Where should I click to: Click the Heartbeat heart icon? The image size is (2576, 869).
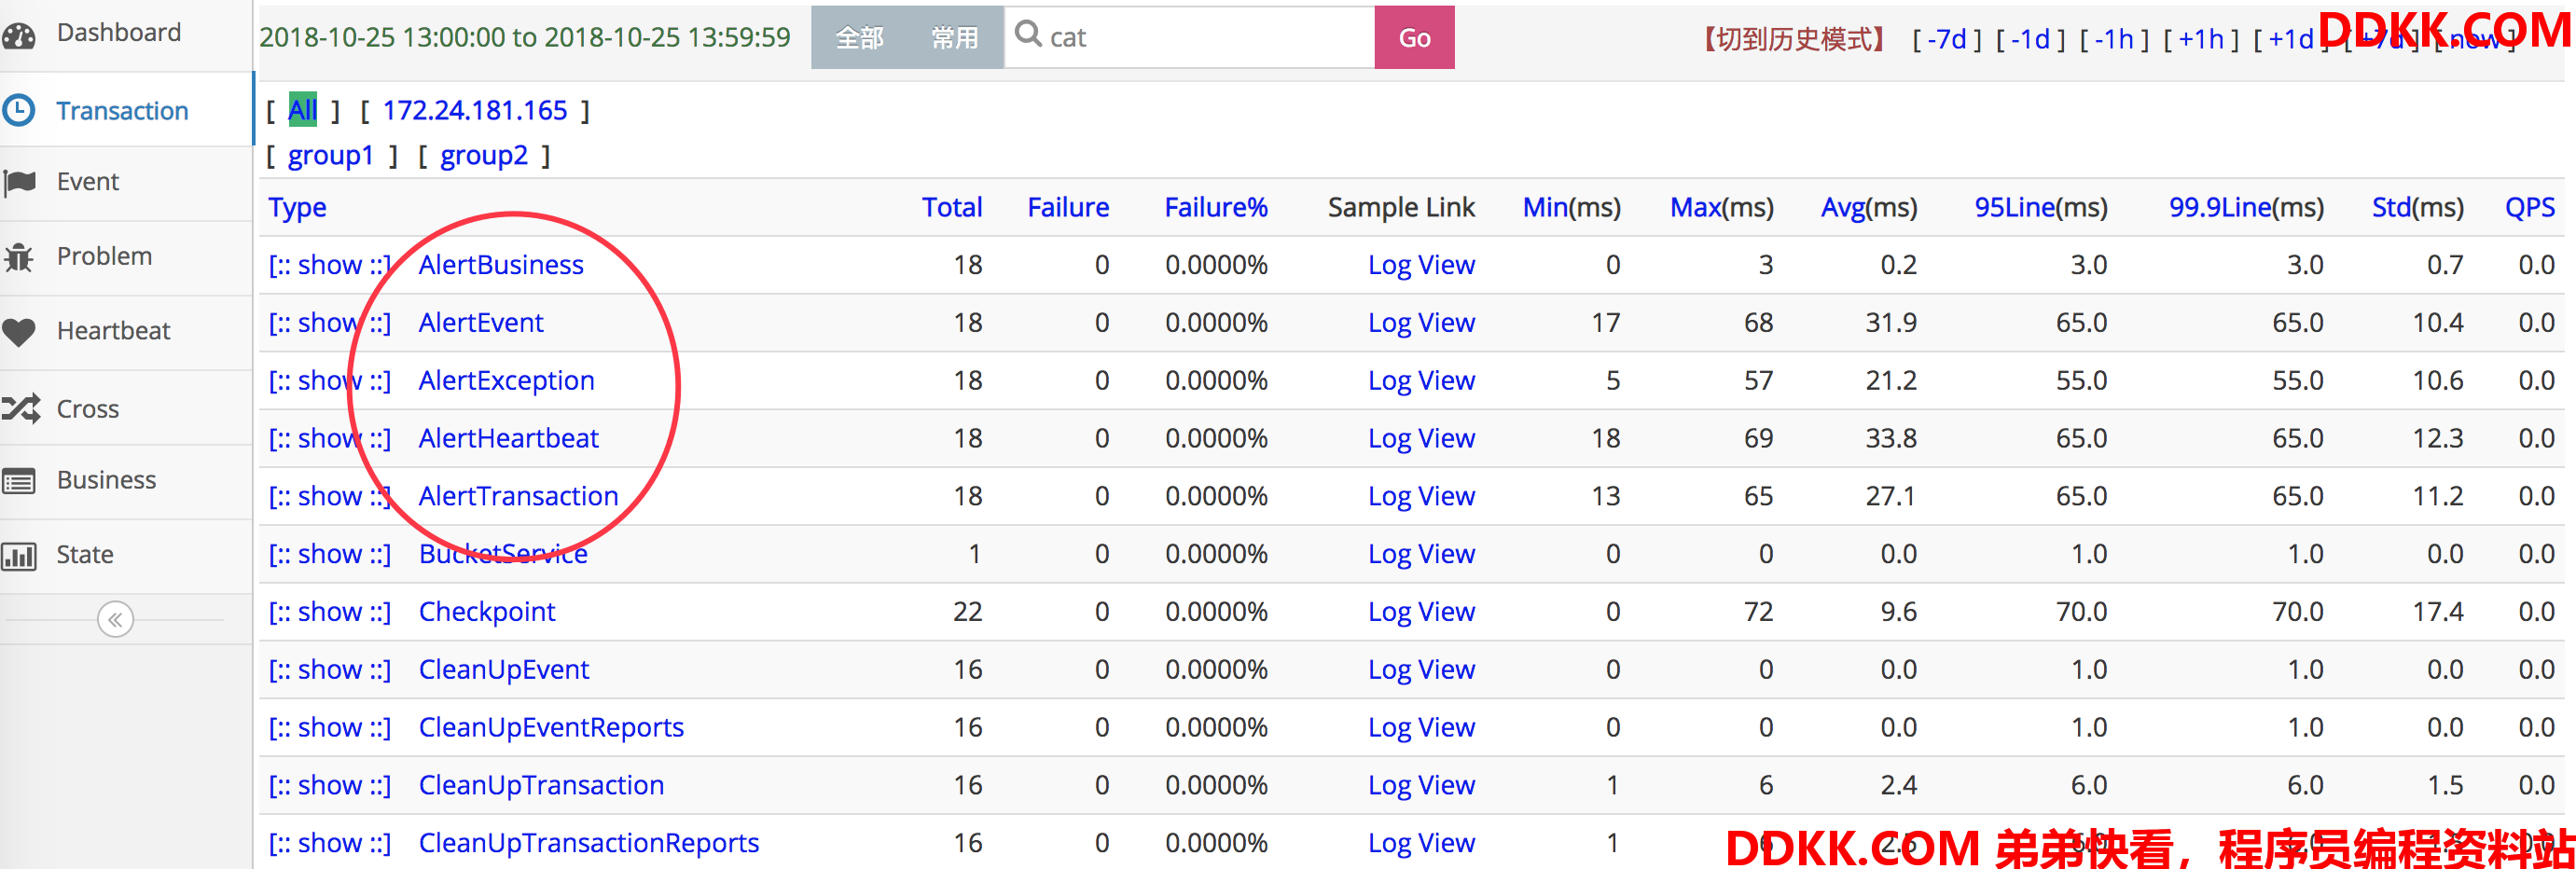[x=19, y=331]
